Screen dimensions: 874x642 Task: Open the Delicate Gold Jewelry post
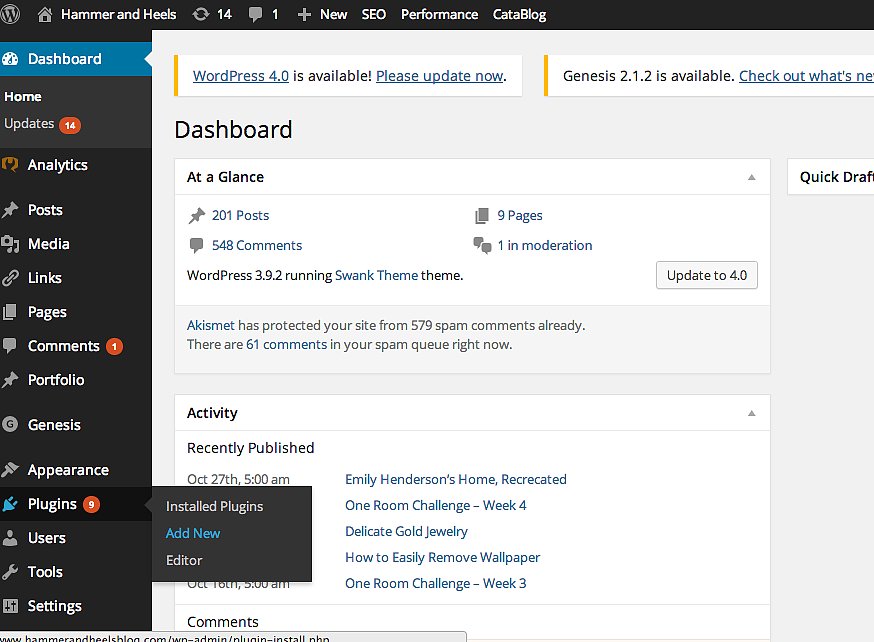[x=406, y=532]
